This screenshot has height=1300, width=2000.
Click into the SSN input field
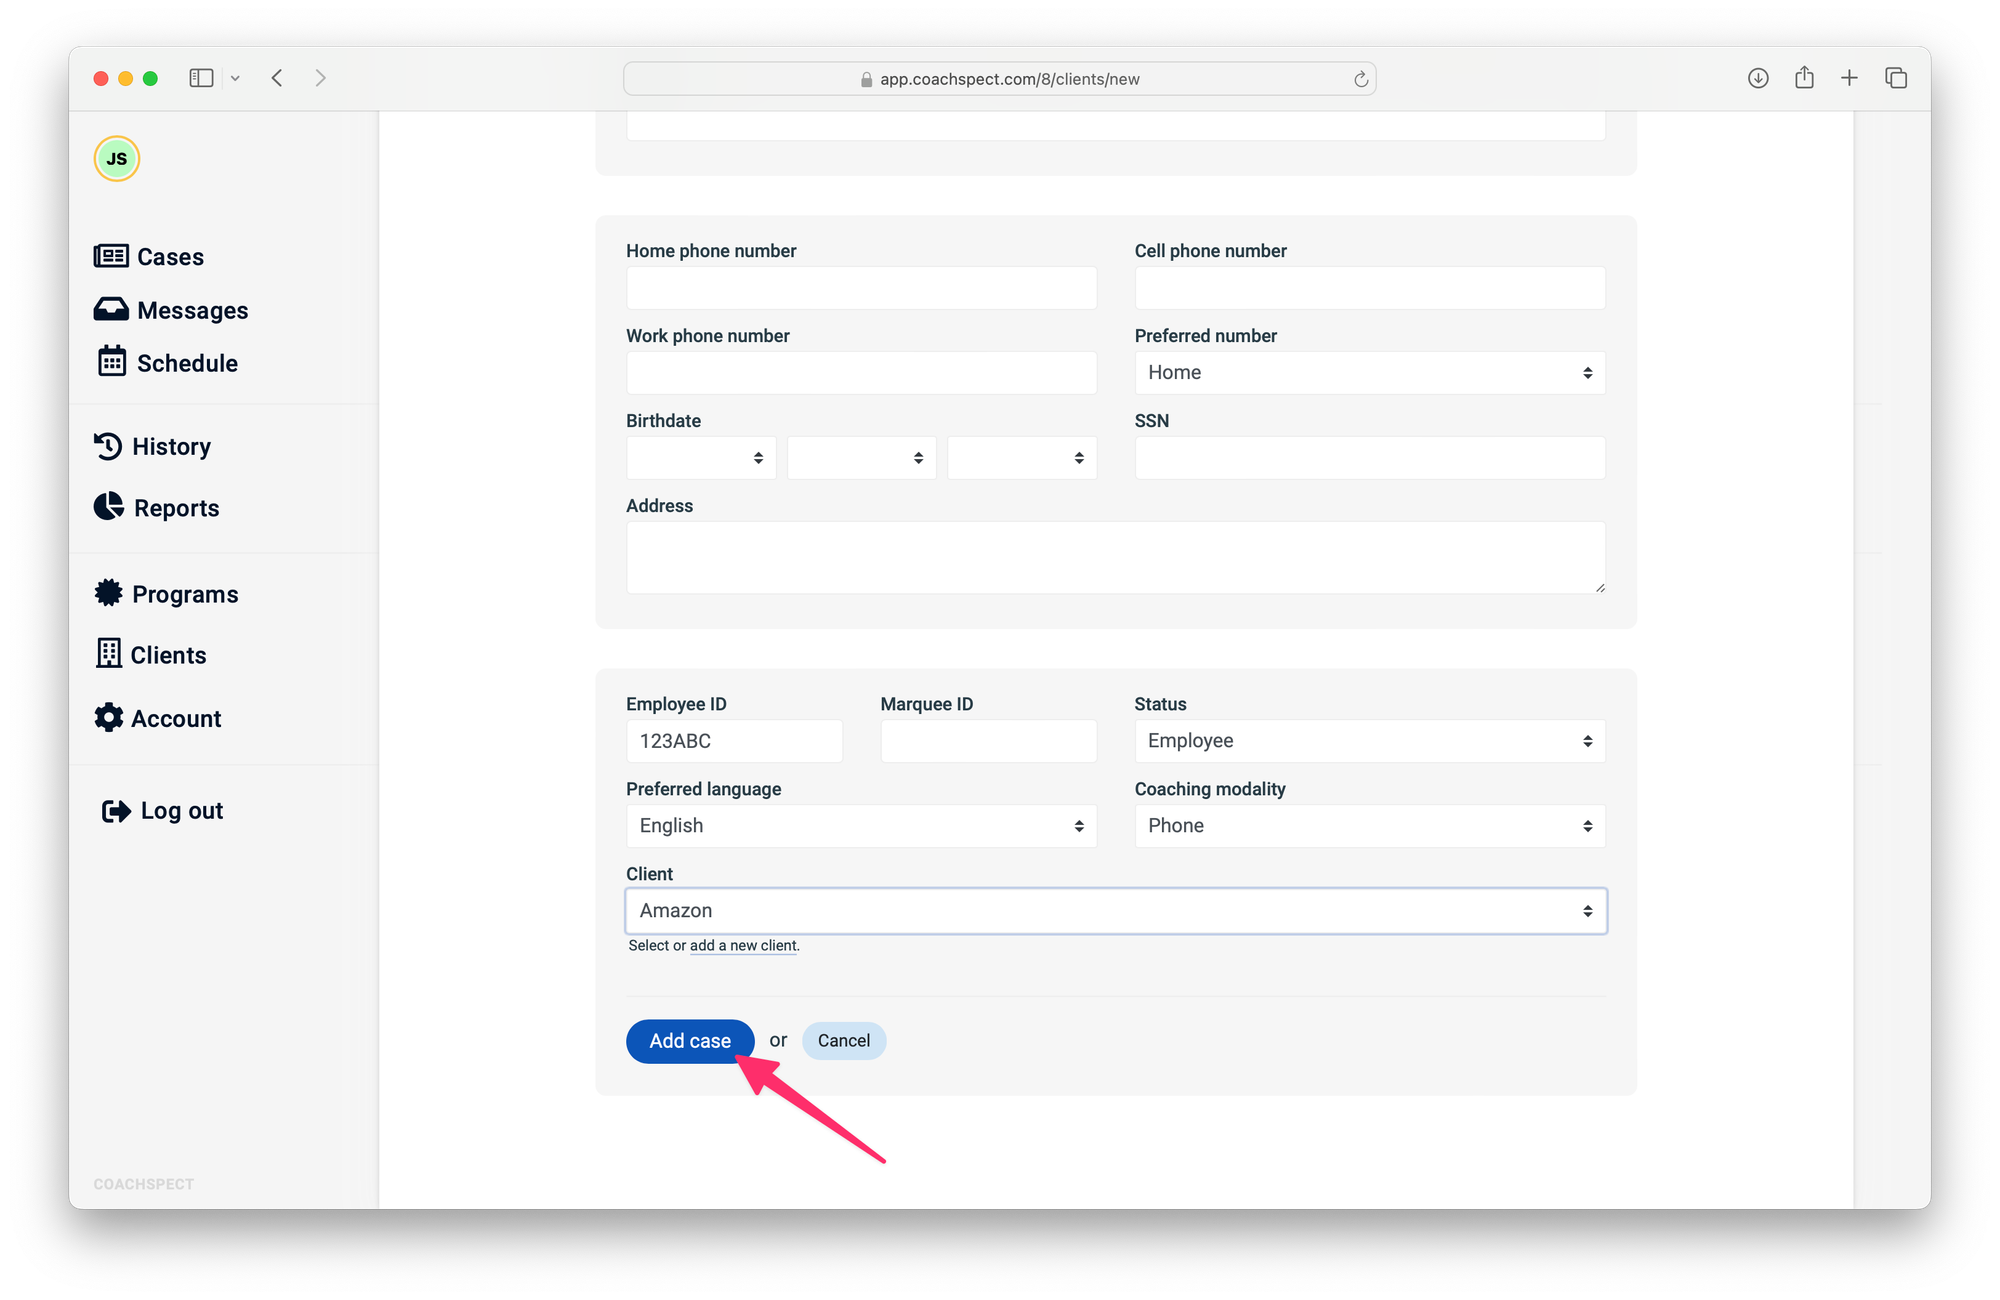1369,458
